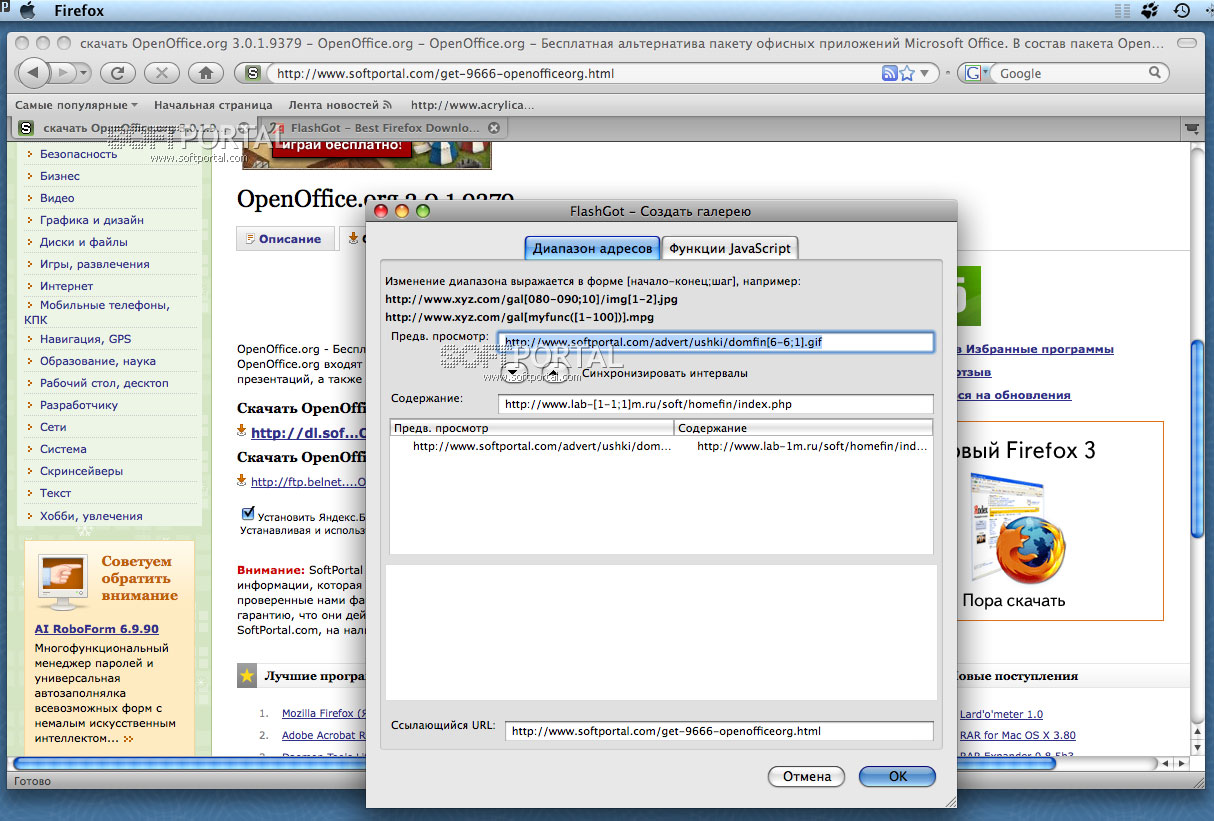
Task: Open the AI RoboForm 6.9.90 link
Action: click(x=96, y=629)
